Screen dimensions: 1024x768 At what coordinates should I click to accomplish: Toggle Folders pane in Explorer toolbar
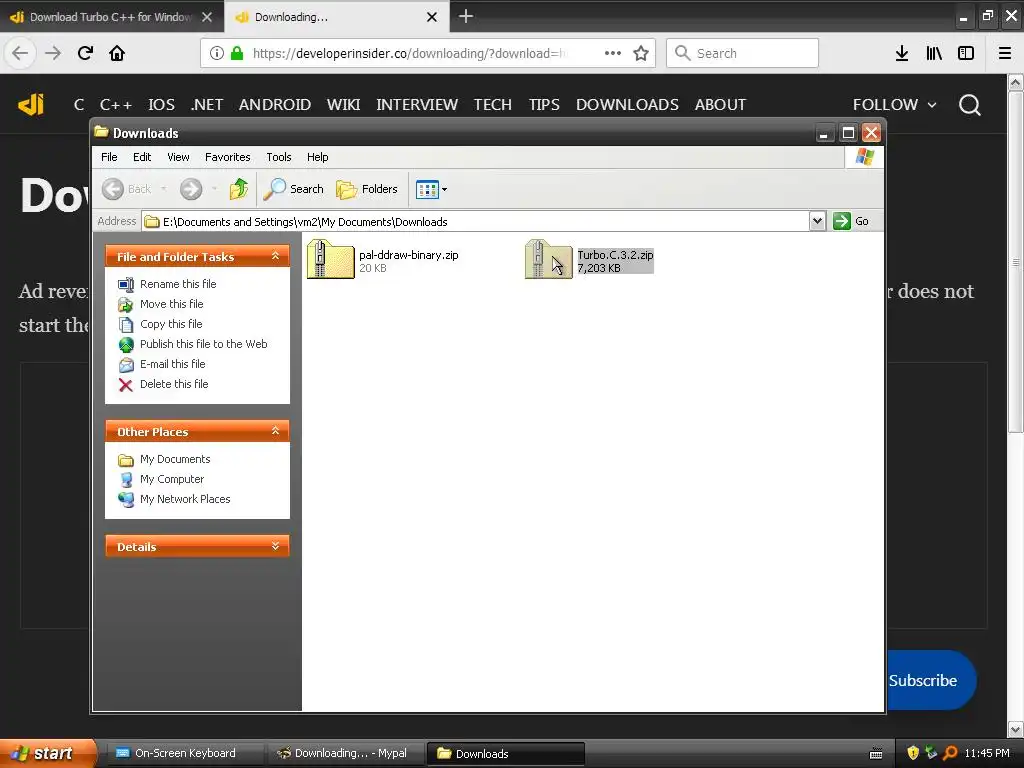click(x=367, y=189)
